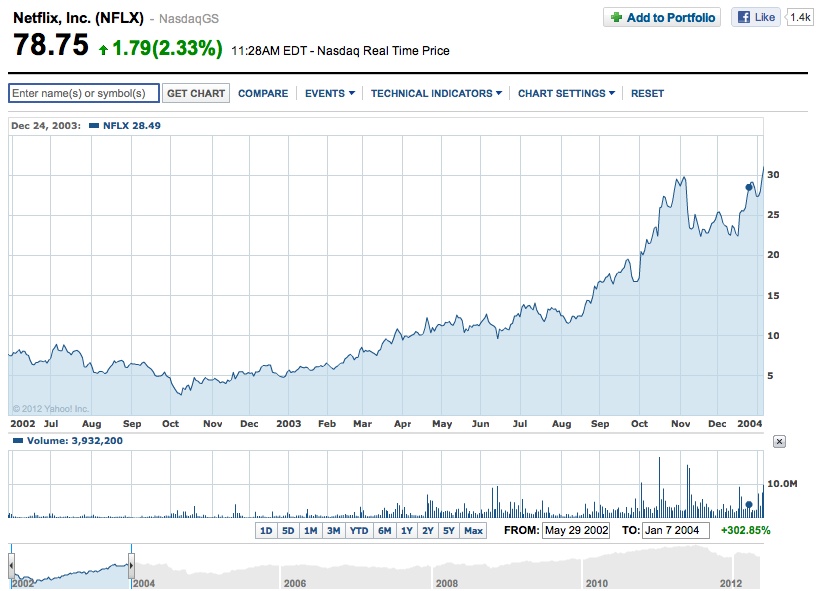Image resolution: width=816 pixels, height=591 pixels.
Task: Click the Netflix, Inc. (NFLX) title
Action: pyautogui.click(x=78, y=18)
